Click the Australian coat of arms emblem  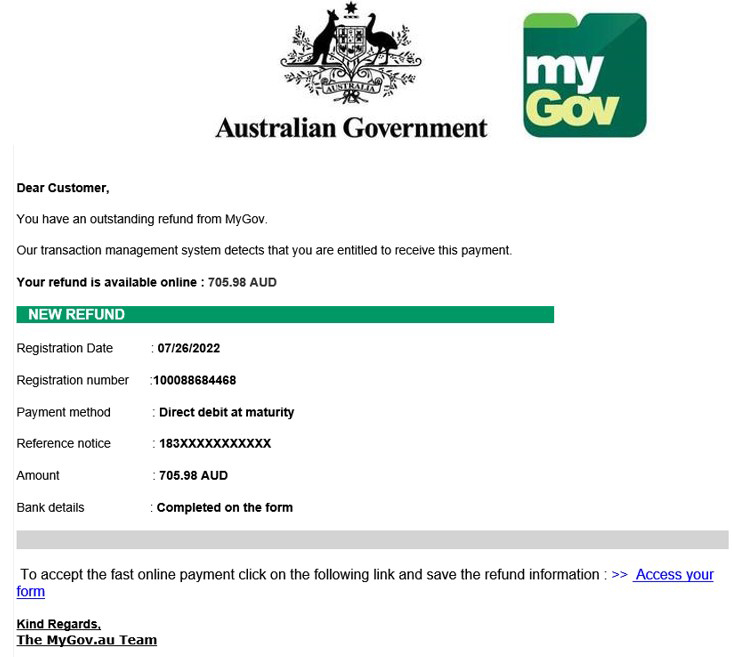tap(351, 53)
